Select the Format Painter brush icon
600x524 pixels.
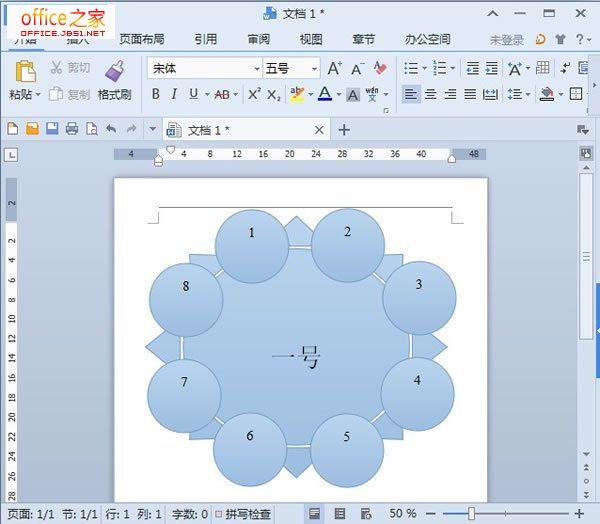(114, 71)
